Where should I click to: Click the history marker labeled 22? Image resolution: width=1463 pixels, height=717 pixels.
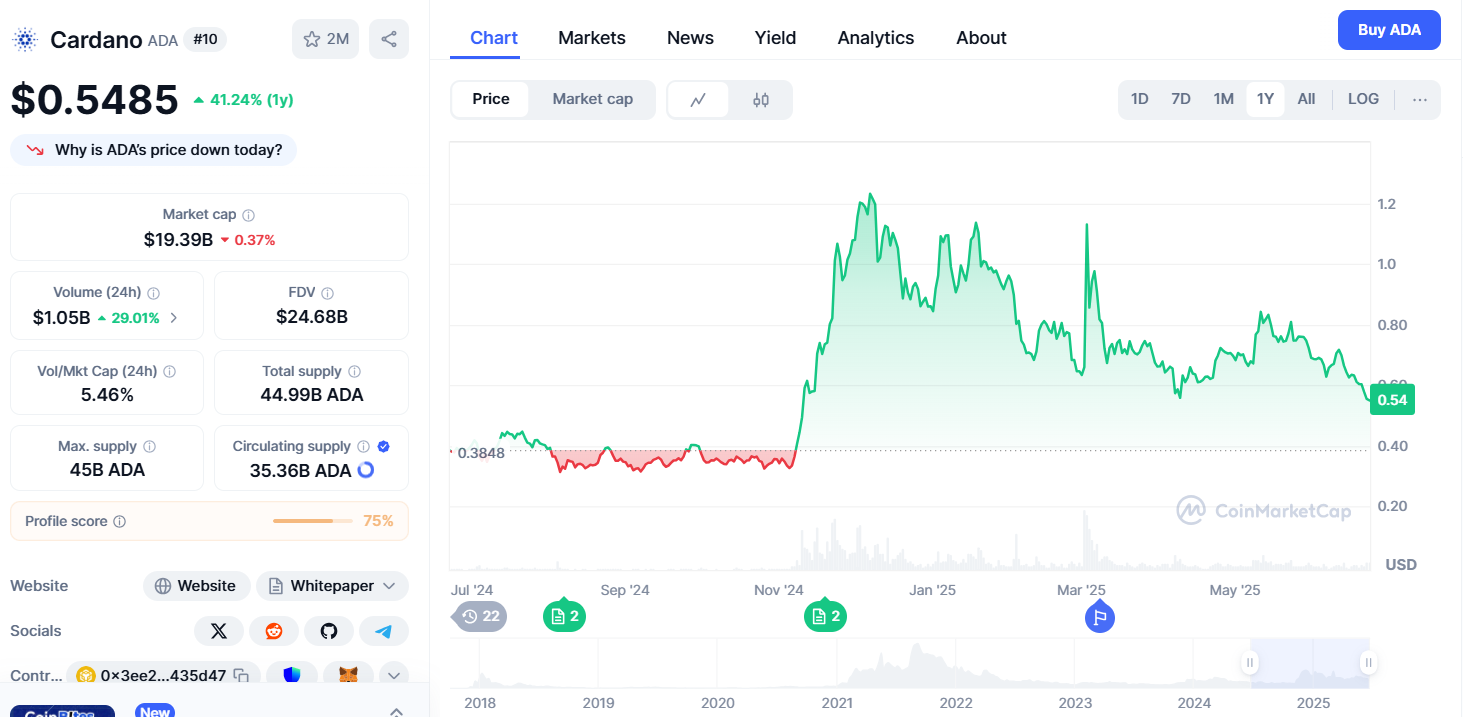point(481,616)
